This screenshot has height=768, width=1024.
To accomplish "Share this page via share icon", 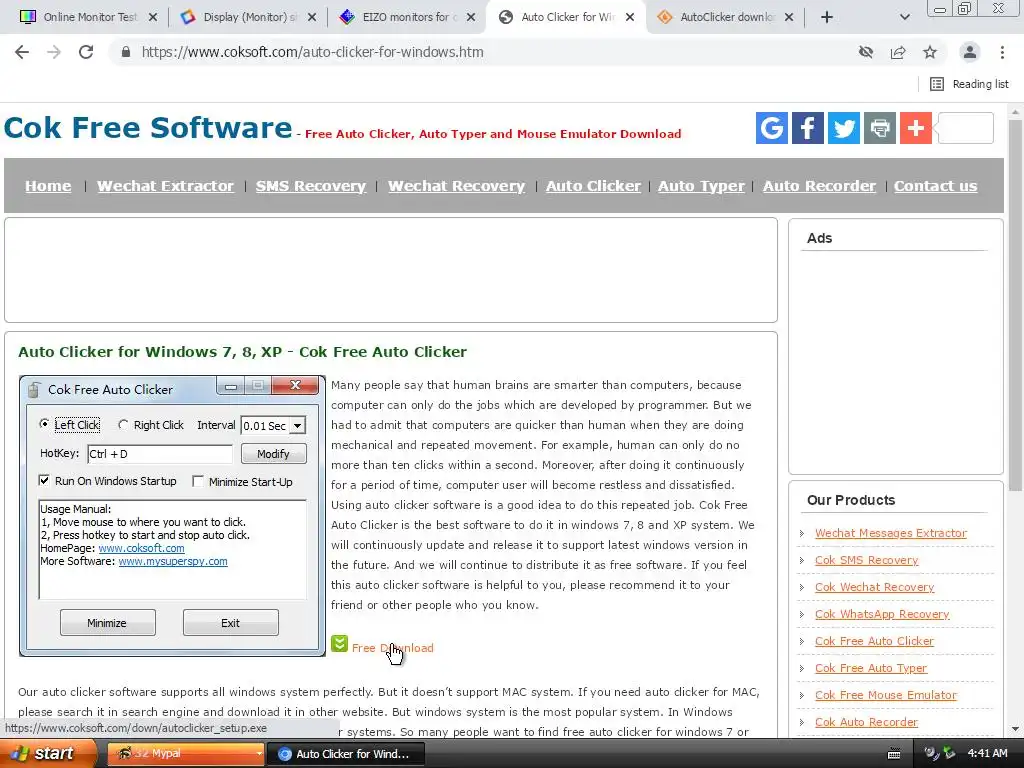I will pyautogui.click(x=898, y=52).
